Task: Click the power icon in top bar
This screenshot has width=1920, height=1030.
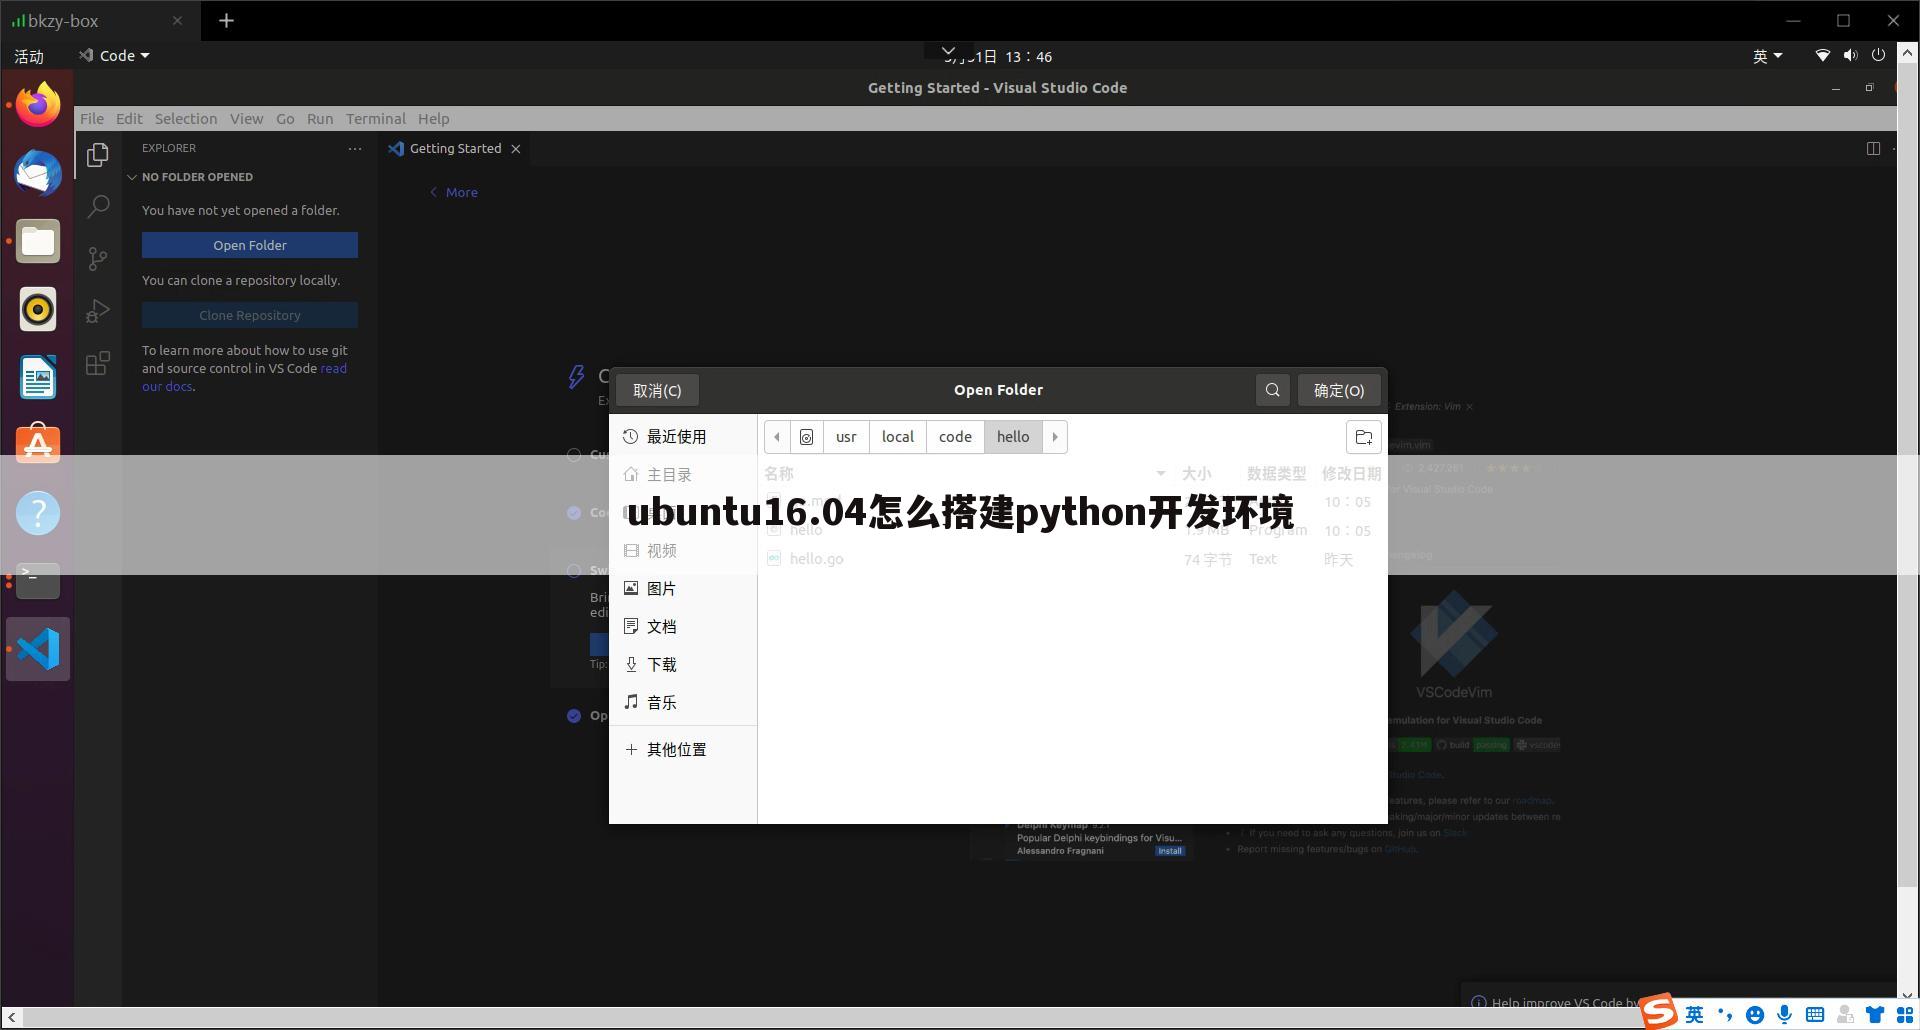Action: tap(1878, 56)
